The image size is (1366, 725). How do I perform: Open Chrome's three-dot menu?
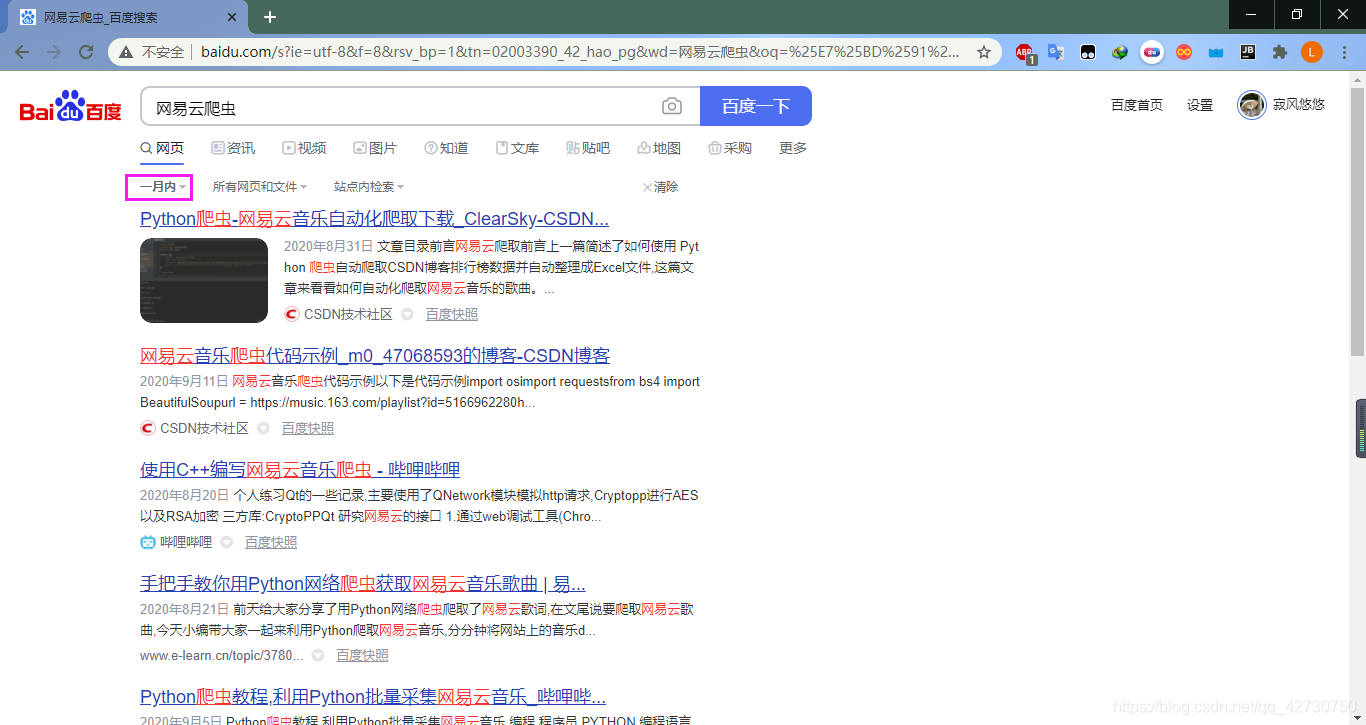tap(1344, 52)
